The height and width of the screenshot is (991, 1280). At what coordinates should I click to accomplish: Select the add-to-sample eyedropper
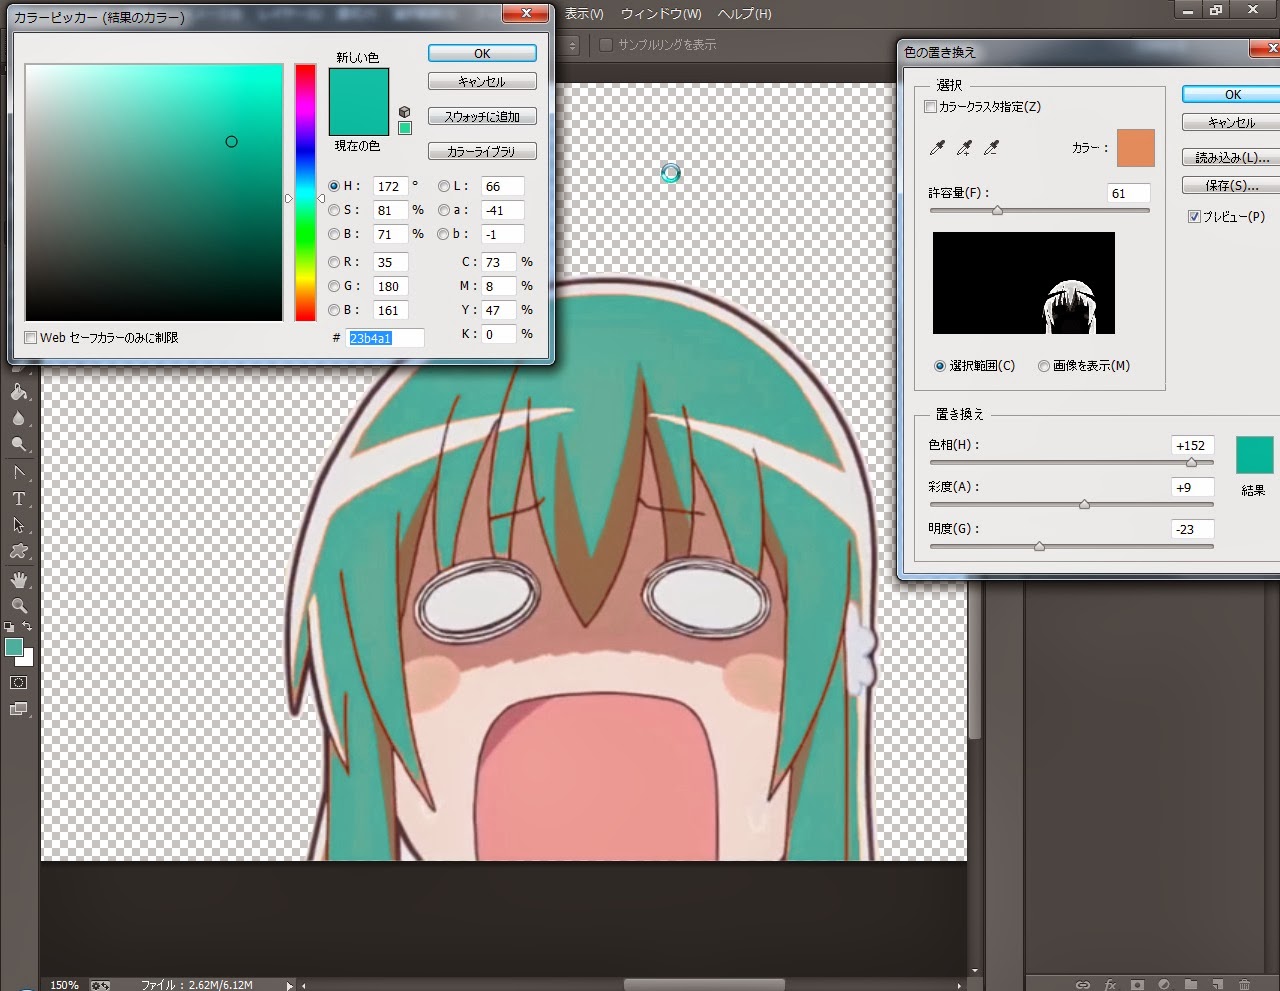(964, 148)
